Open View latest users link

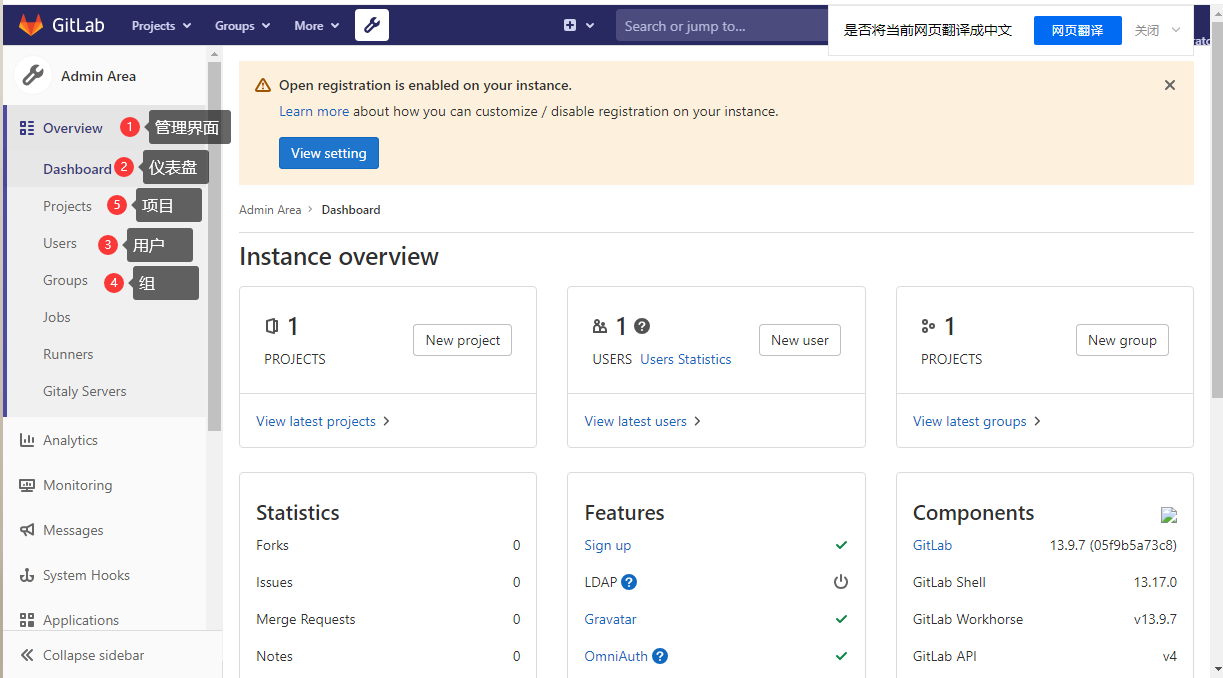643,421
